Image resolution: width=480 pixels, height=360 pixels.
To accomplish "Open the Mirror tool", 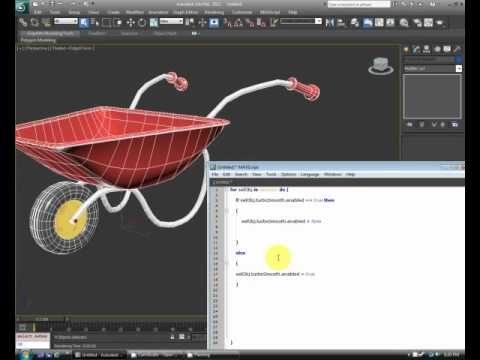I will pyautogui.click(x=330, y=23).
